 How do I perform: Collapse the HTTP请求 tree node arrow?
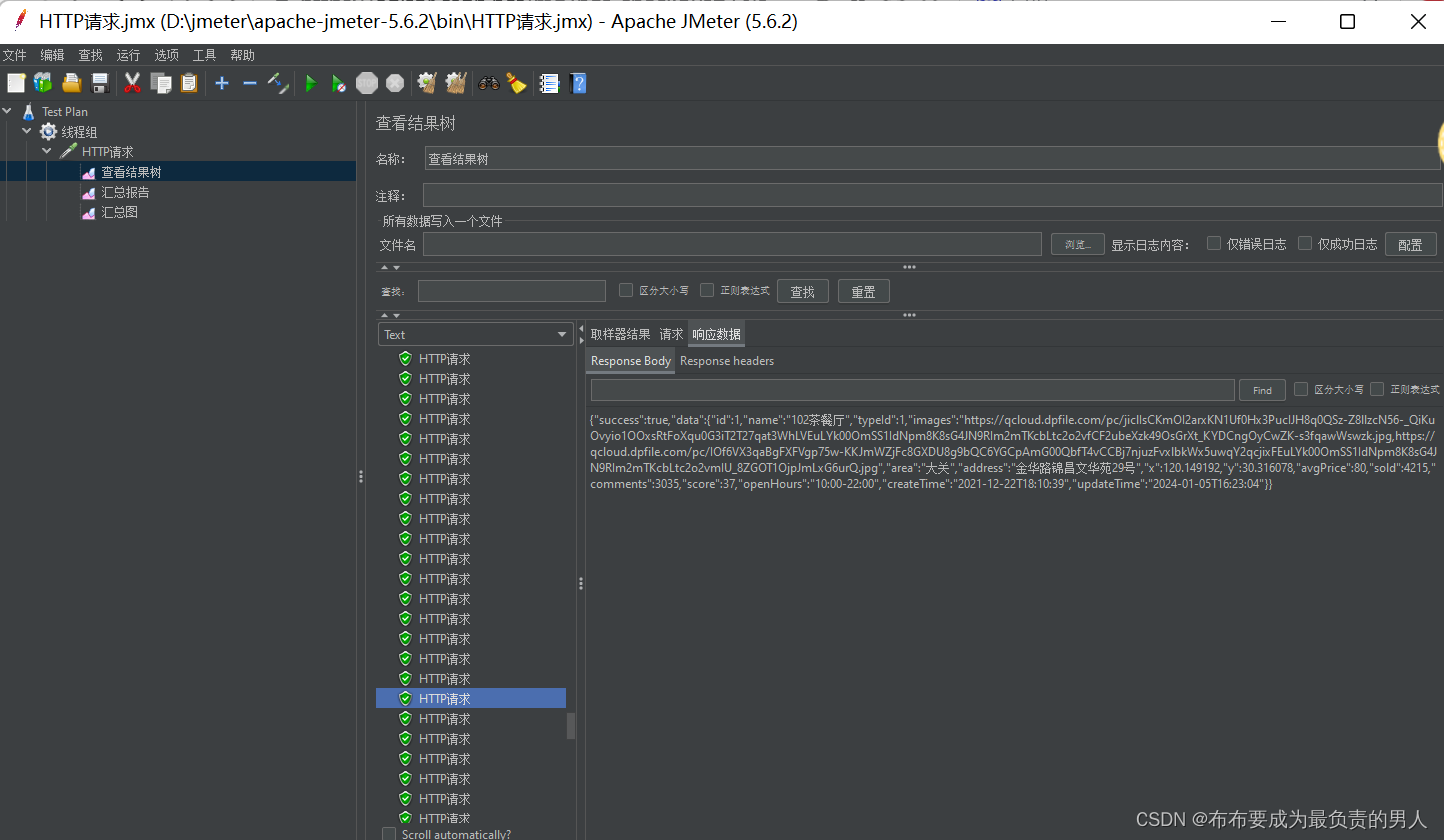(46, 151)
